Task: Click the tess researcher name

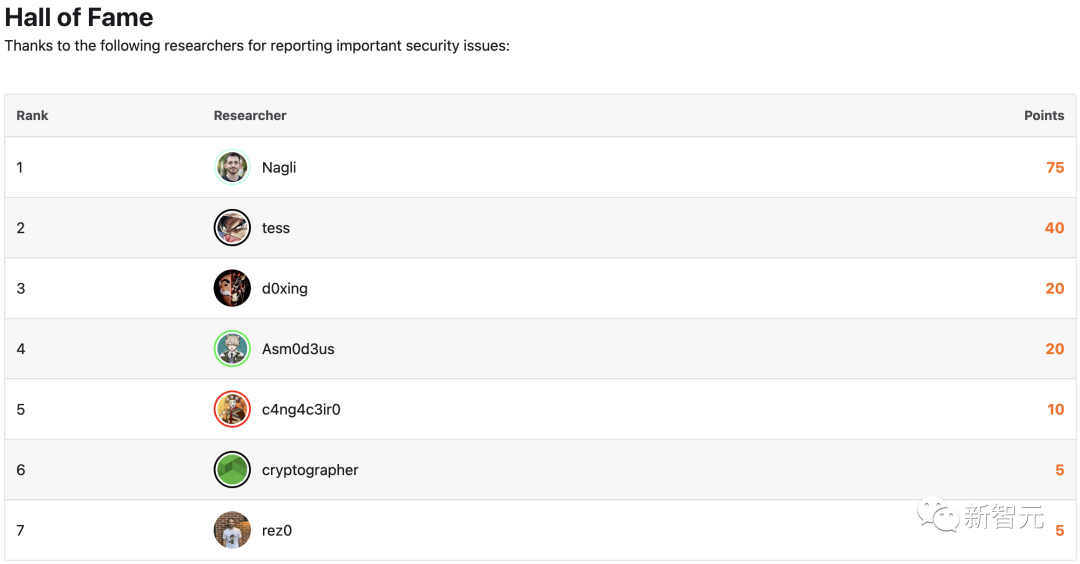Action: 276,228
